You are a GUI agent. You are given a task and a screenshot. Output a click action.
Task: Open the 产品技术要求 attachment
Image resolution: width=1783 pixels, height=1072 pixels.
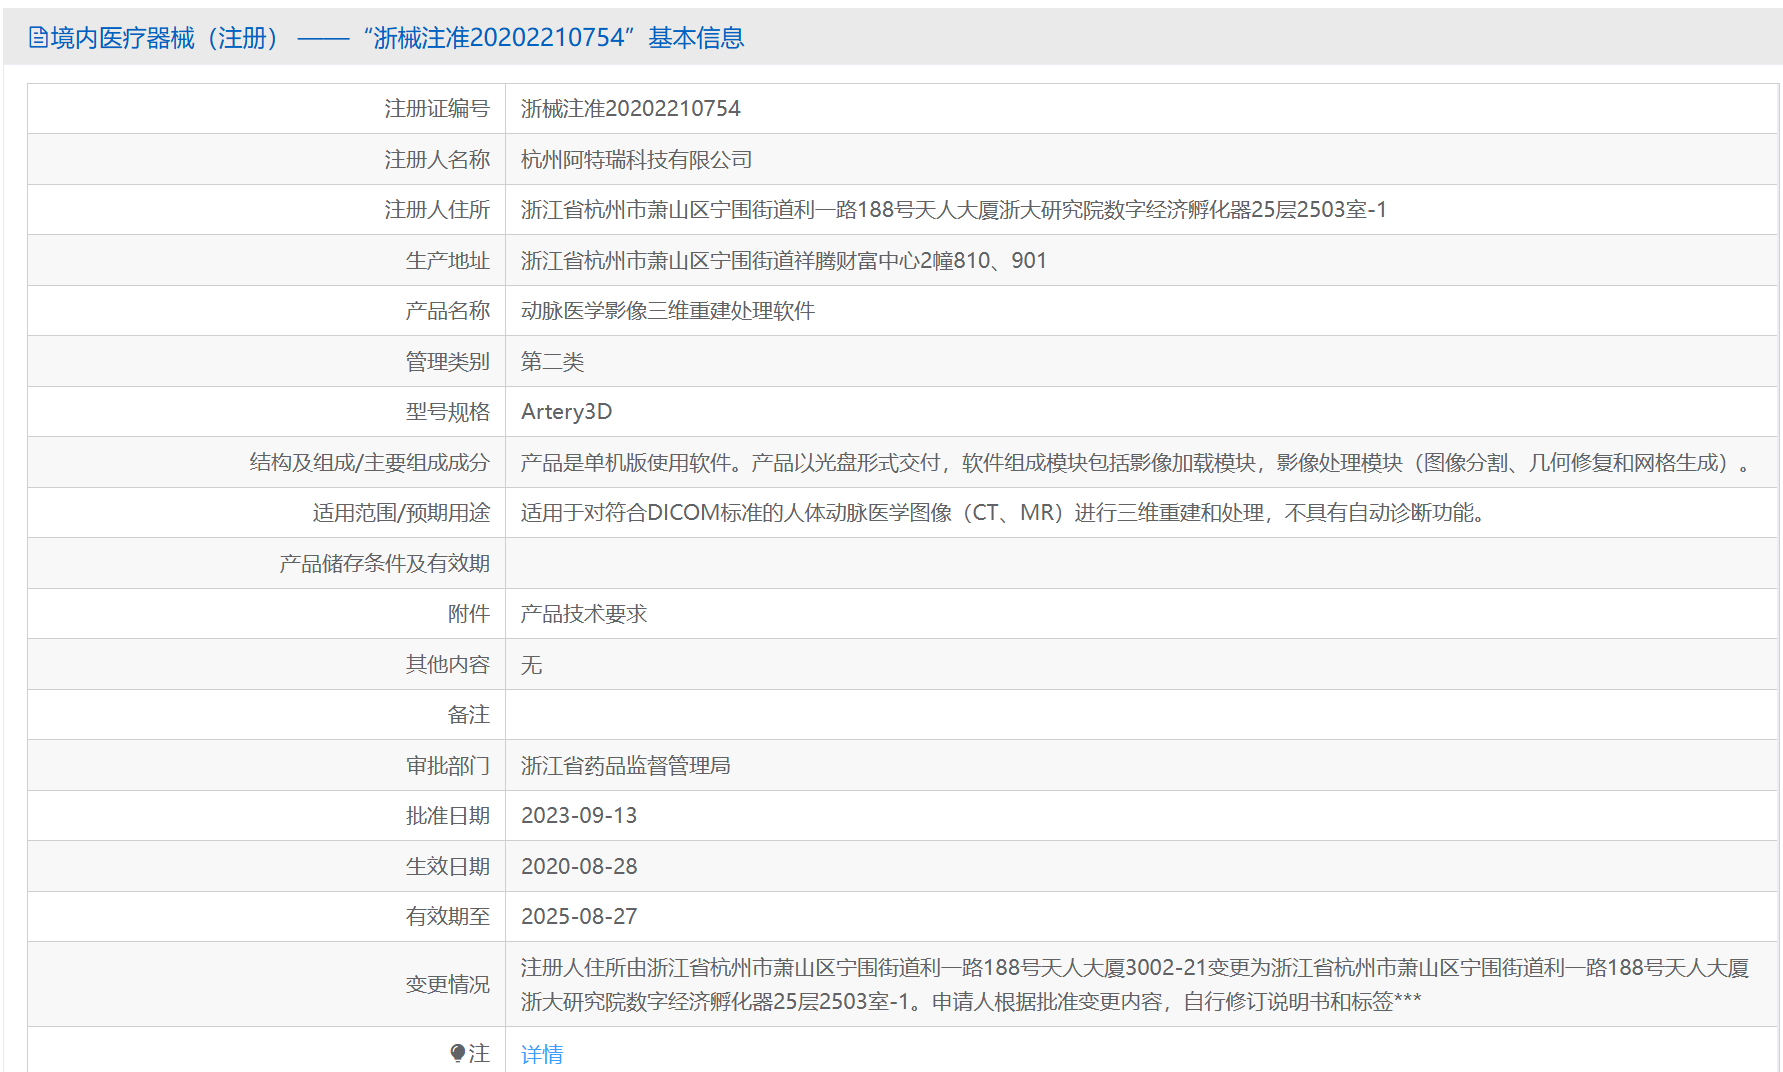(584, 614)
